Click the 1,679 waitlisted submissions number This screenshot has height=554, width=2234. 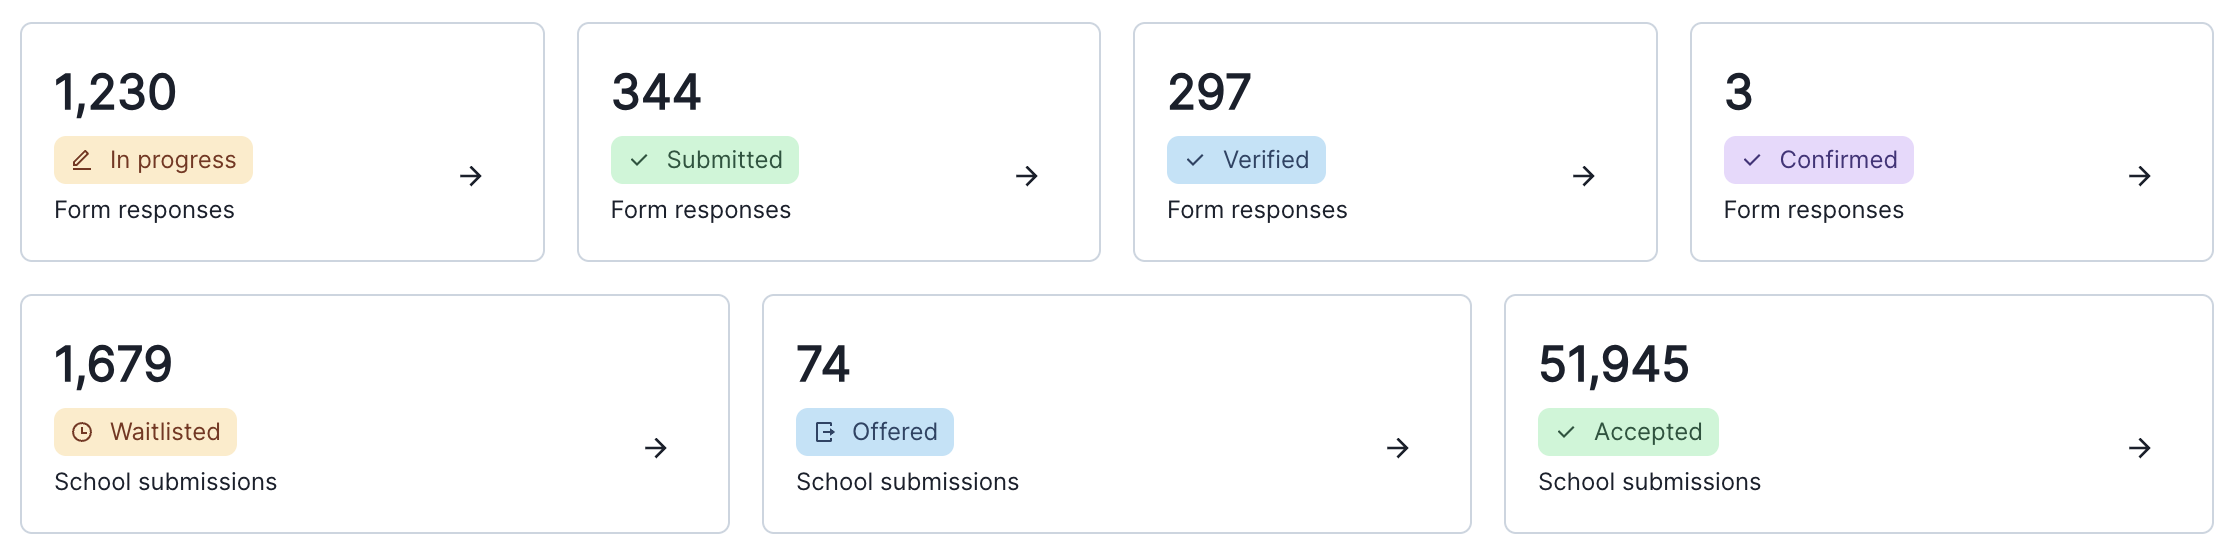(x=113, y=364)
